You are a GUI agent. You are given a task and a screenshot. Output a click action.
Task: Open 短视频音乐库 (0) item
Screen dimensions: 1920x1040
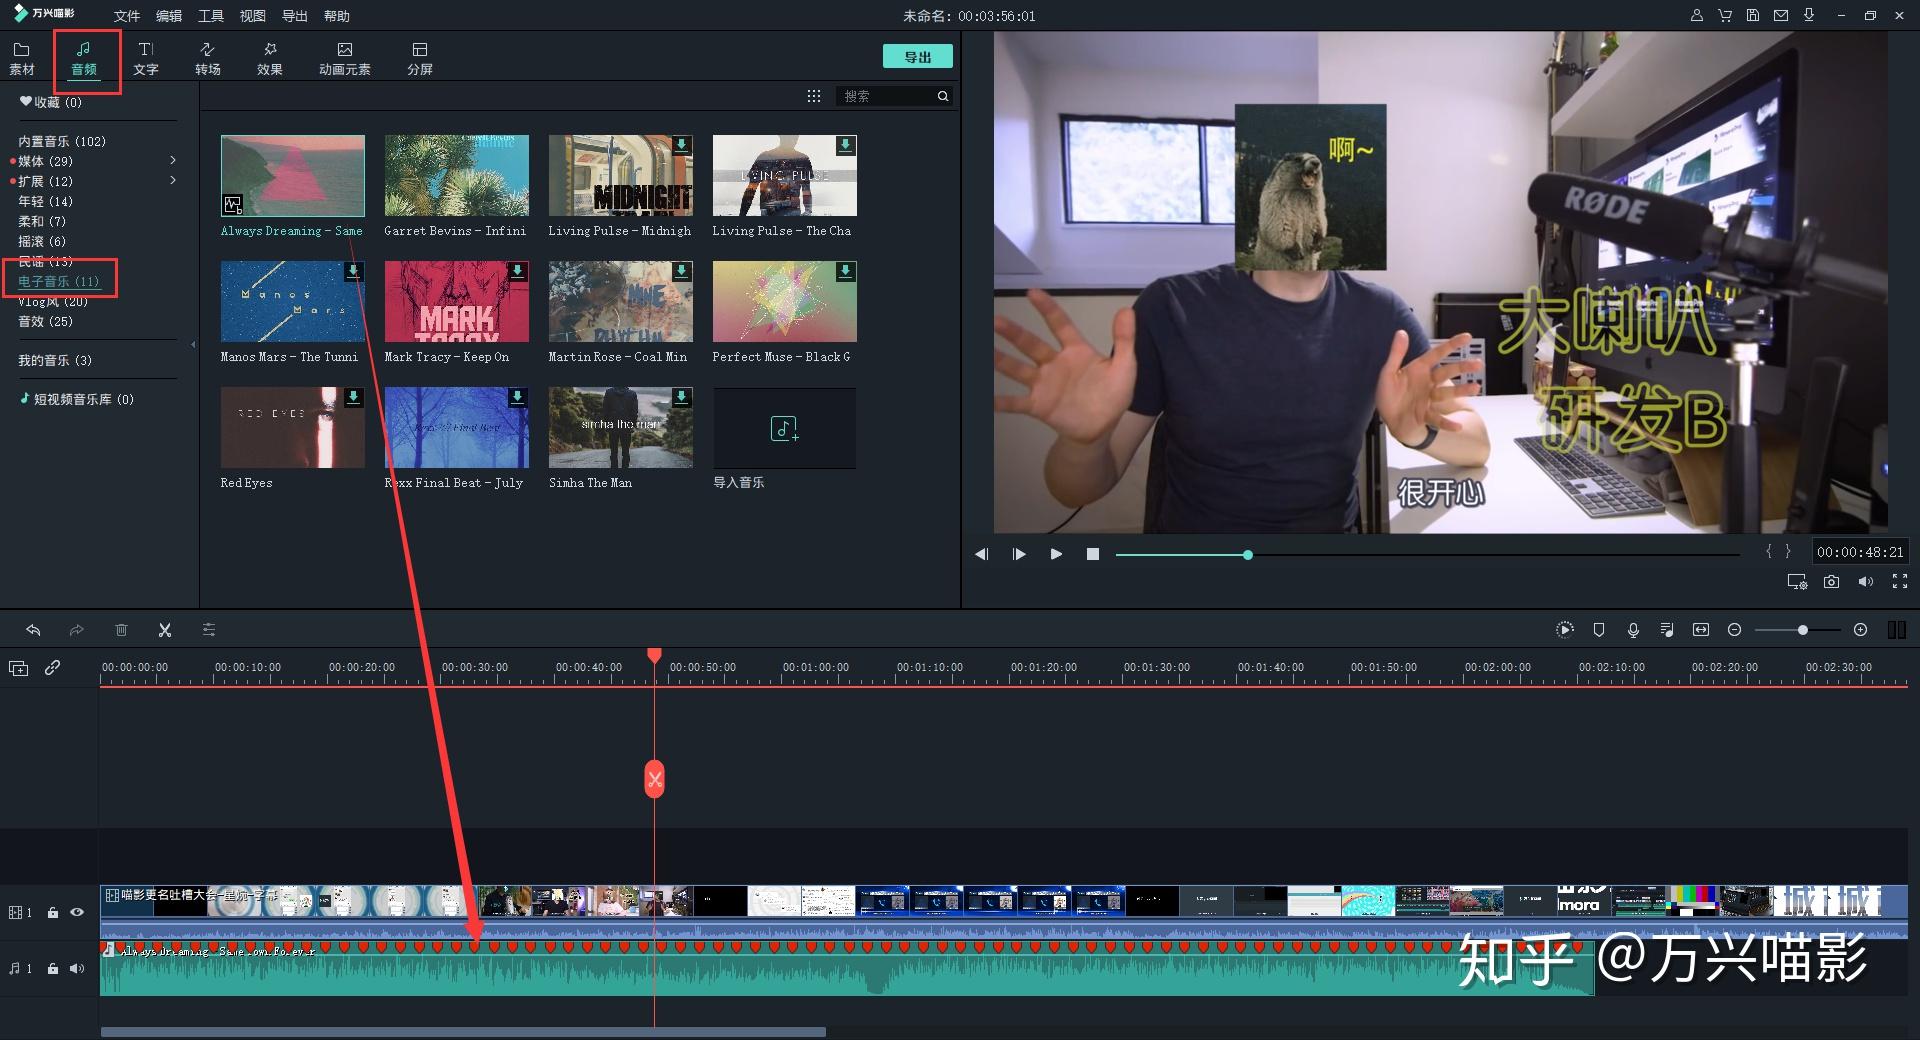[77, 399]
